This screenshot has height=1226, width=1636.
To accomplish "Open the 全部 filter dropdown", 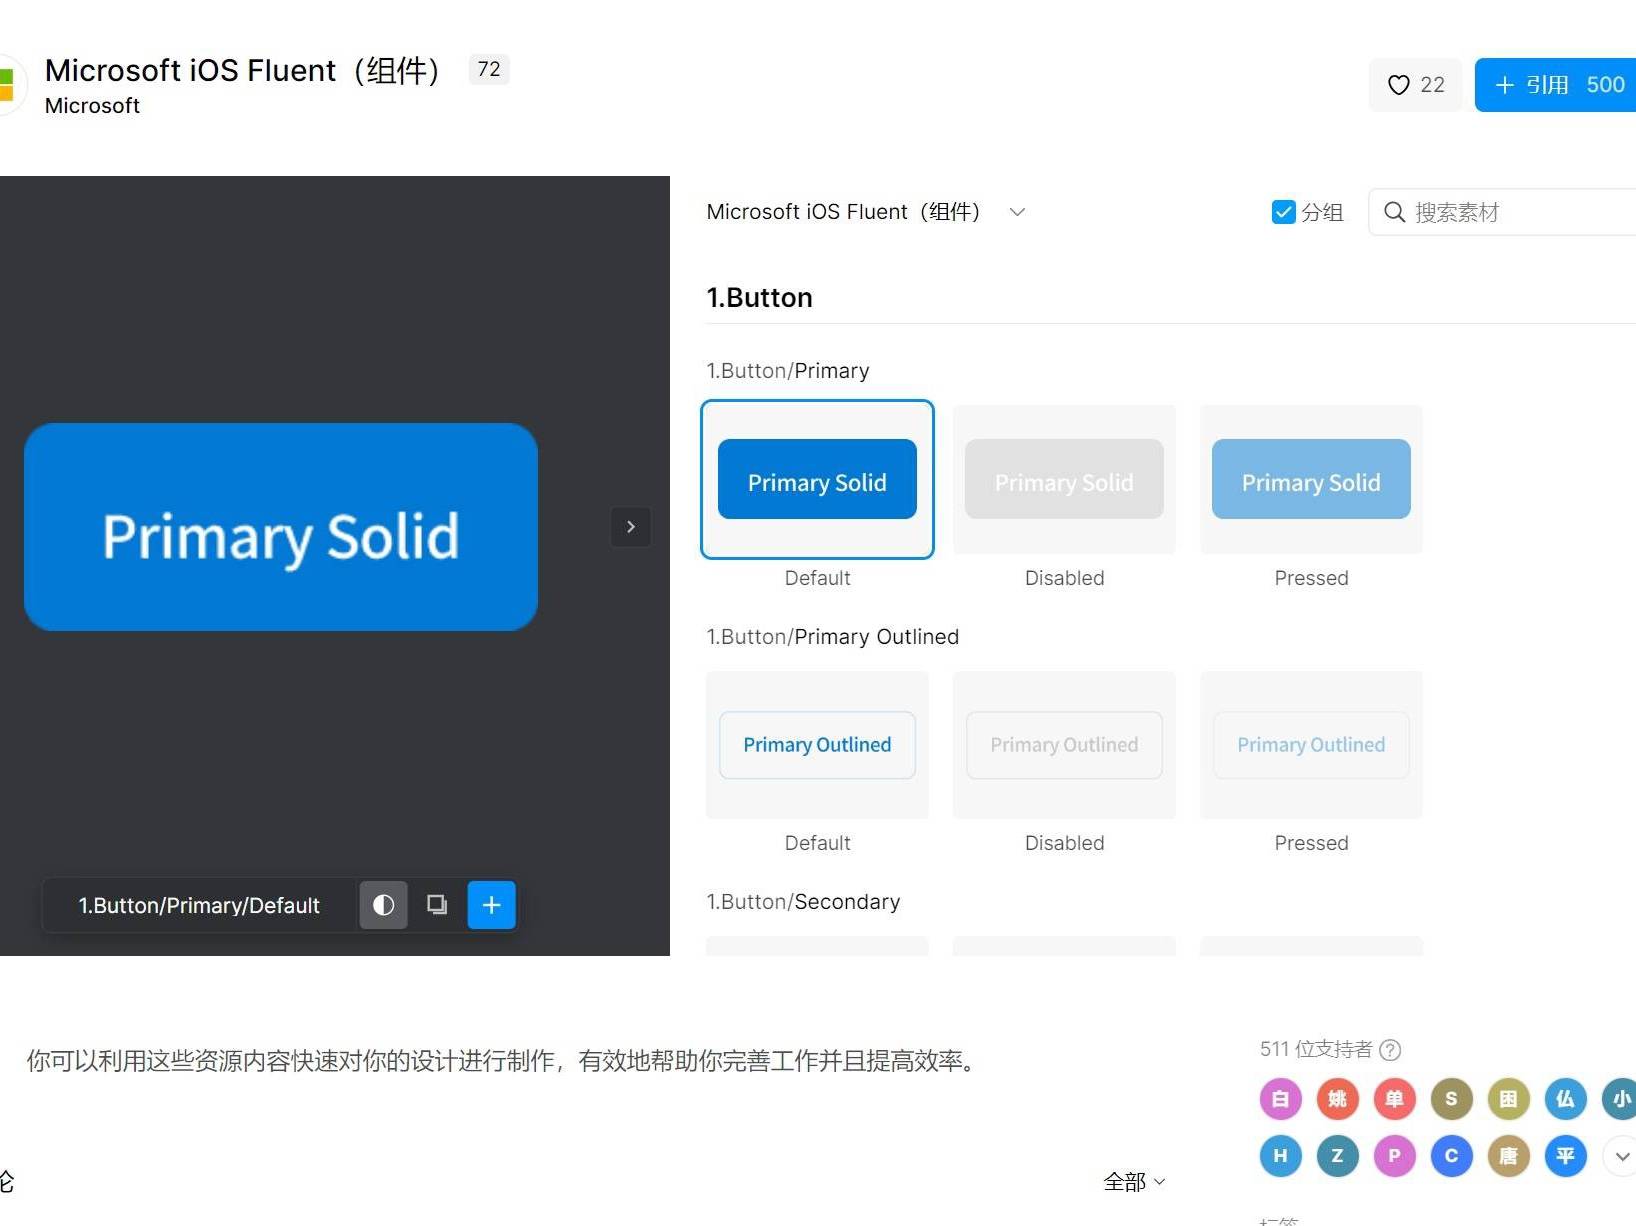I will tap(1134, 1182).
